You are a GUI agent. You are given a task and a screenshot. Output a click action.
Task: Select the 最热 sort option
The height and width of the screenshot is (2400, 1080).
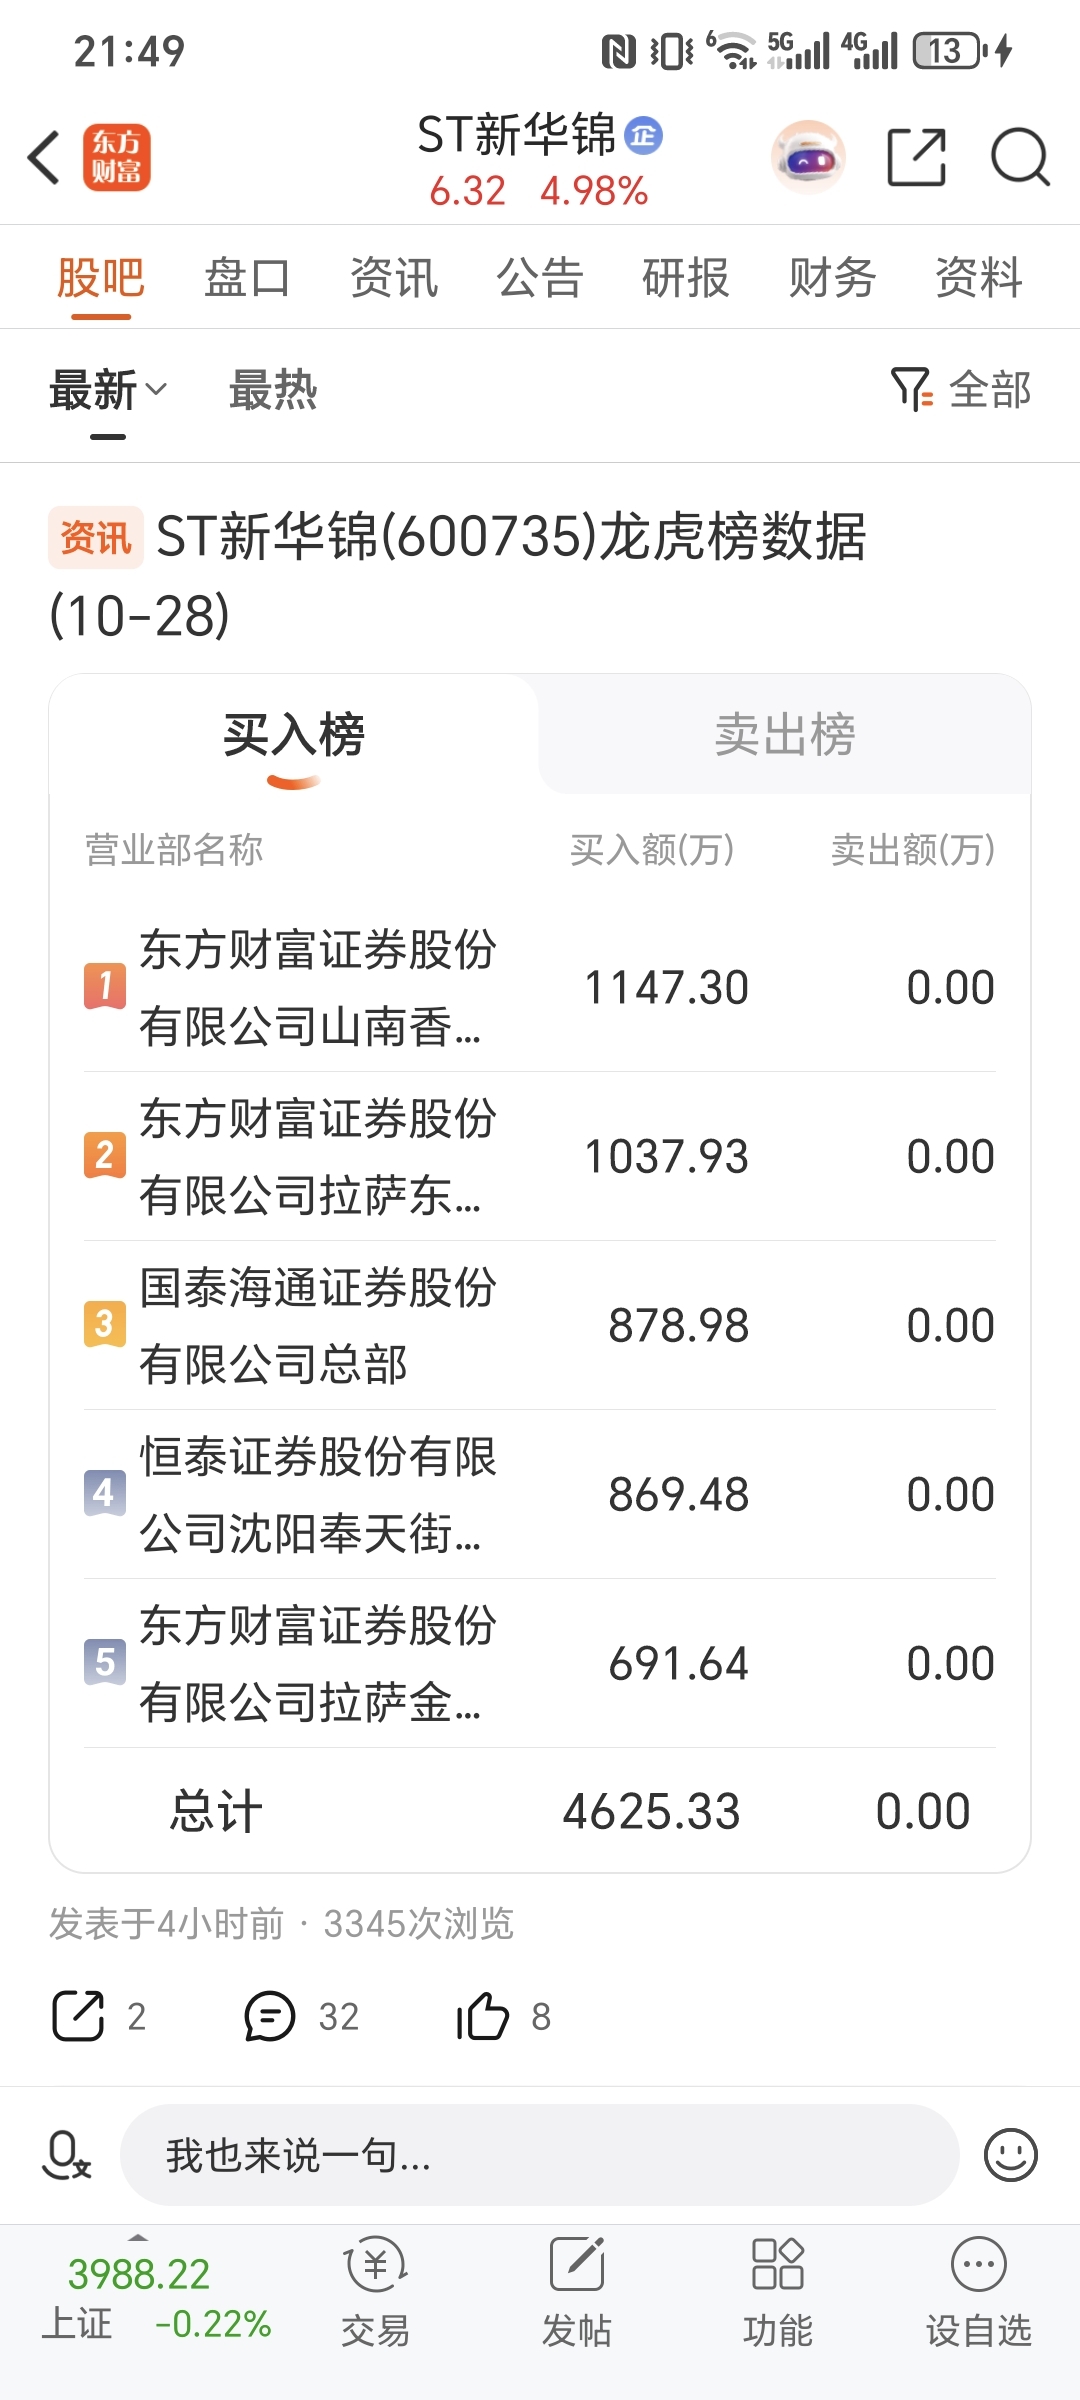[x=273, y=391]
